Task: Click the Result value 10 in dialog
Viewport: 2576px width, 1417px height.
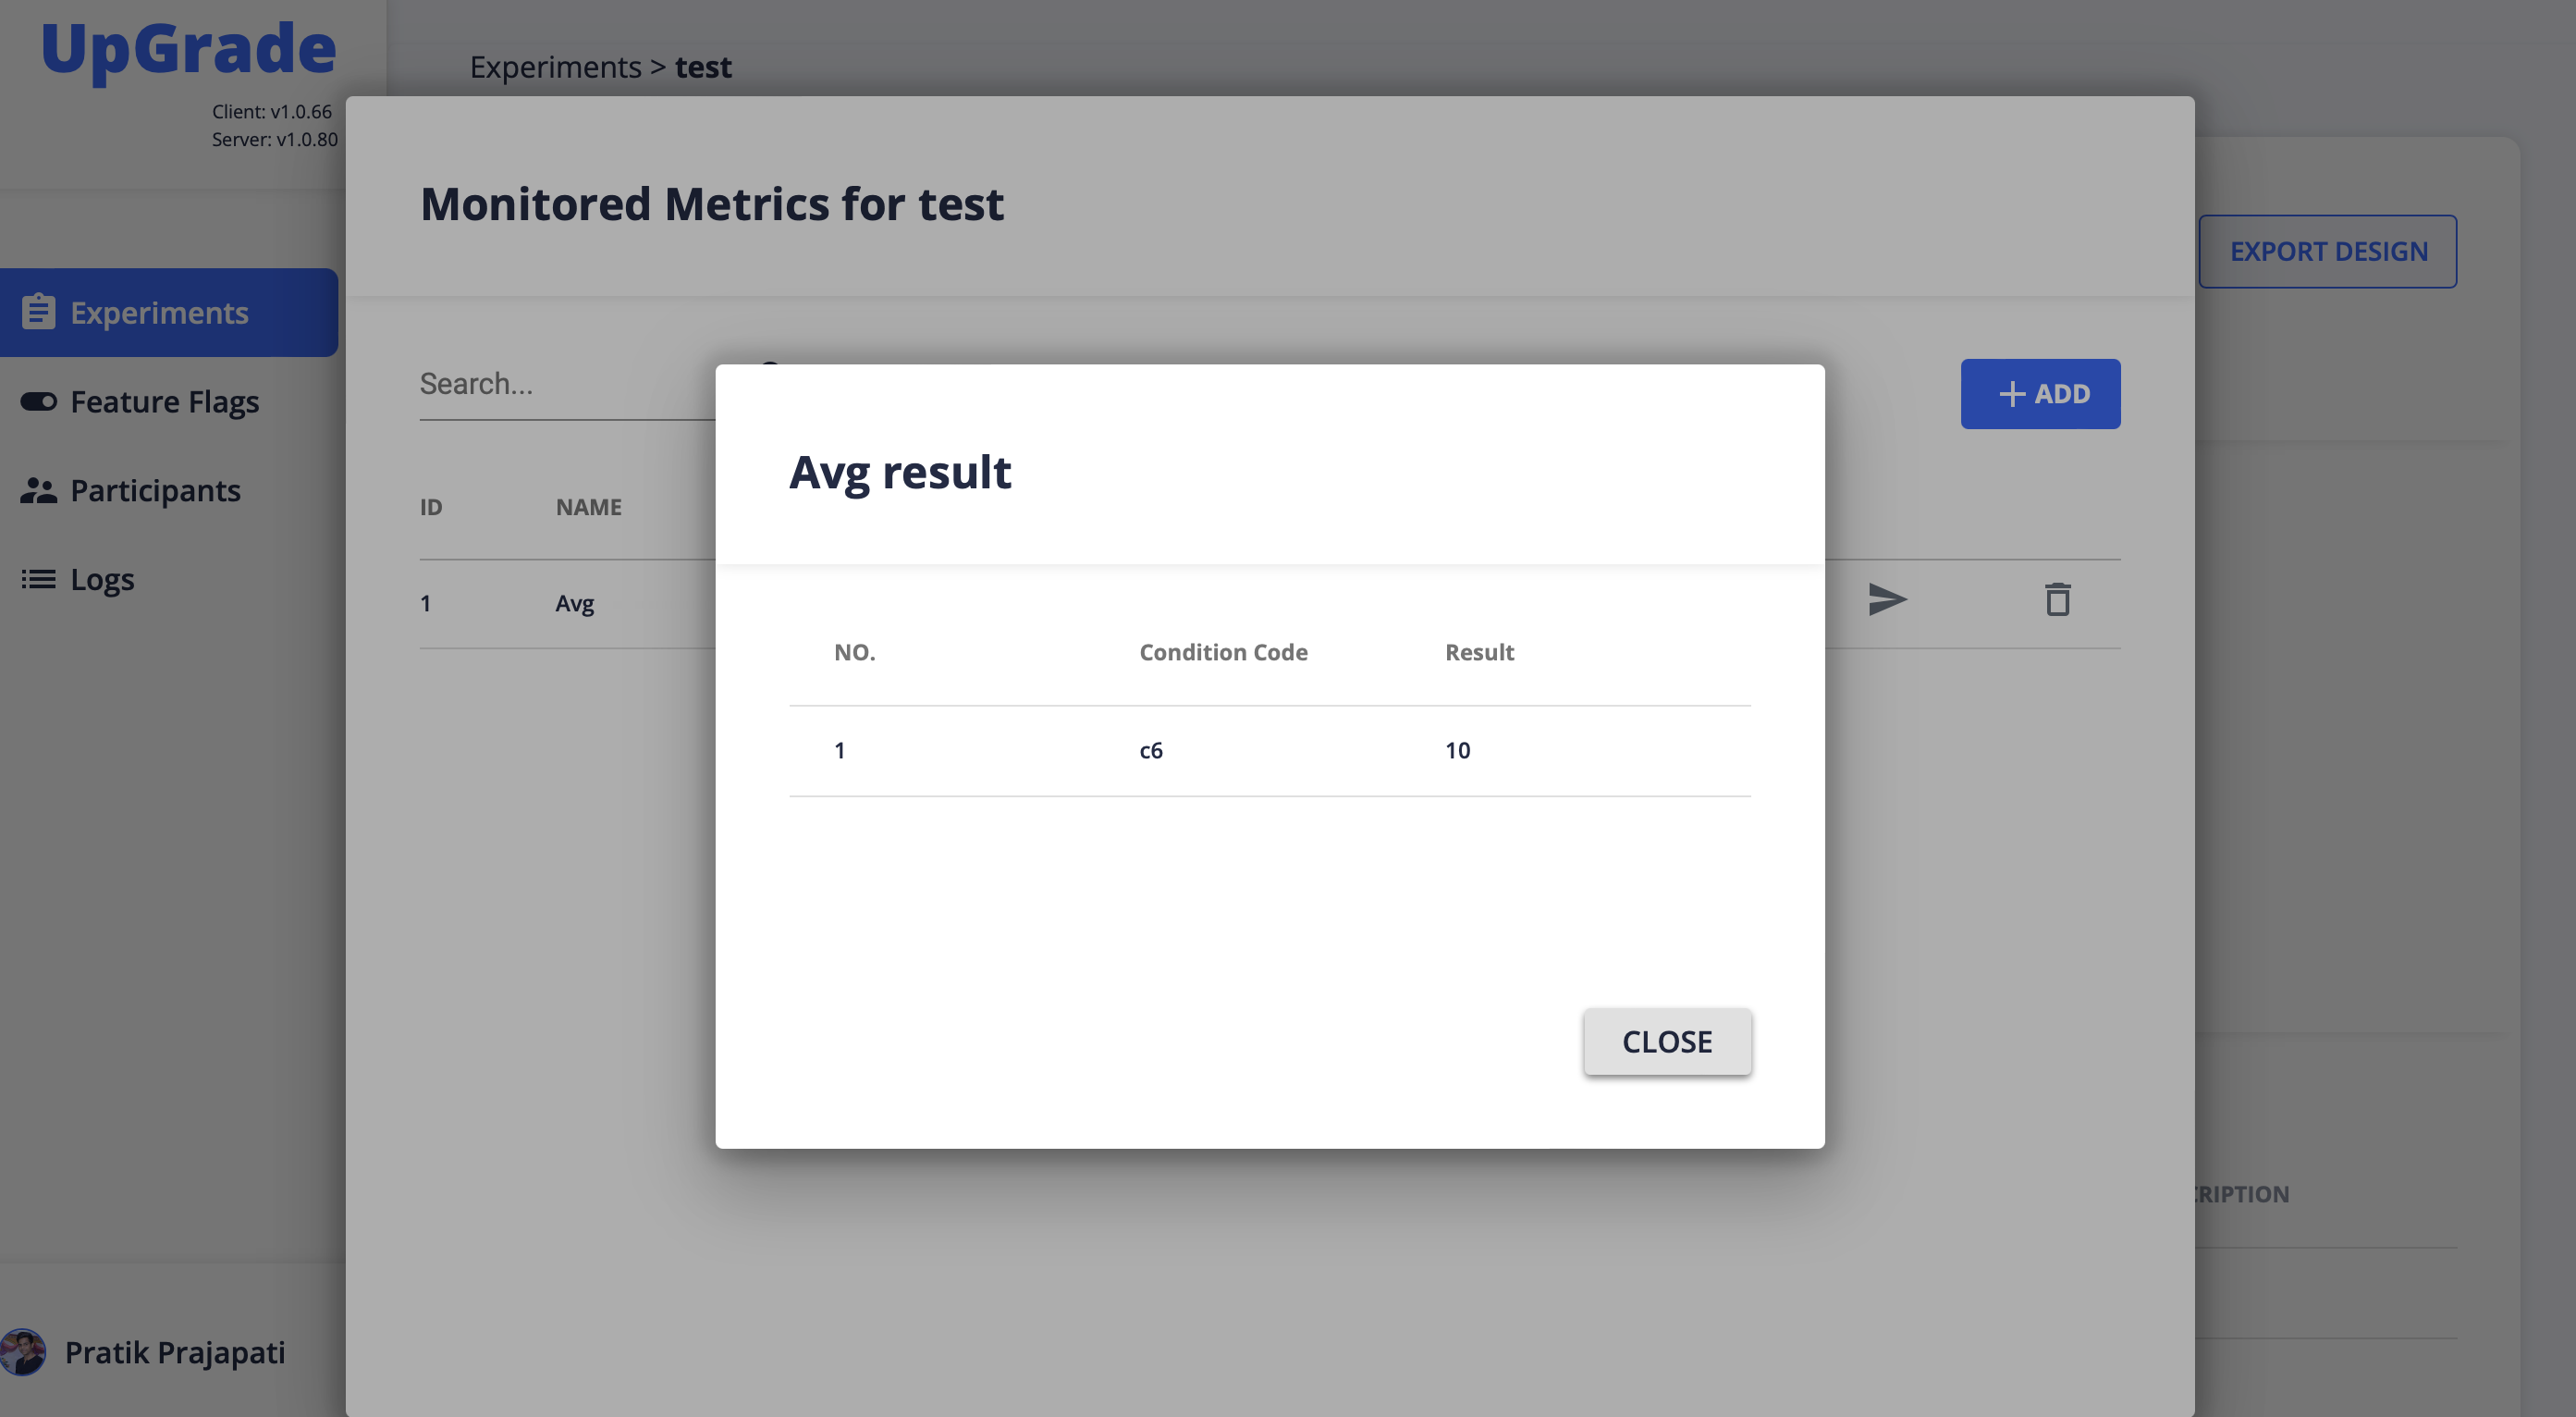Action: (x=1458, y=749)
